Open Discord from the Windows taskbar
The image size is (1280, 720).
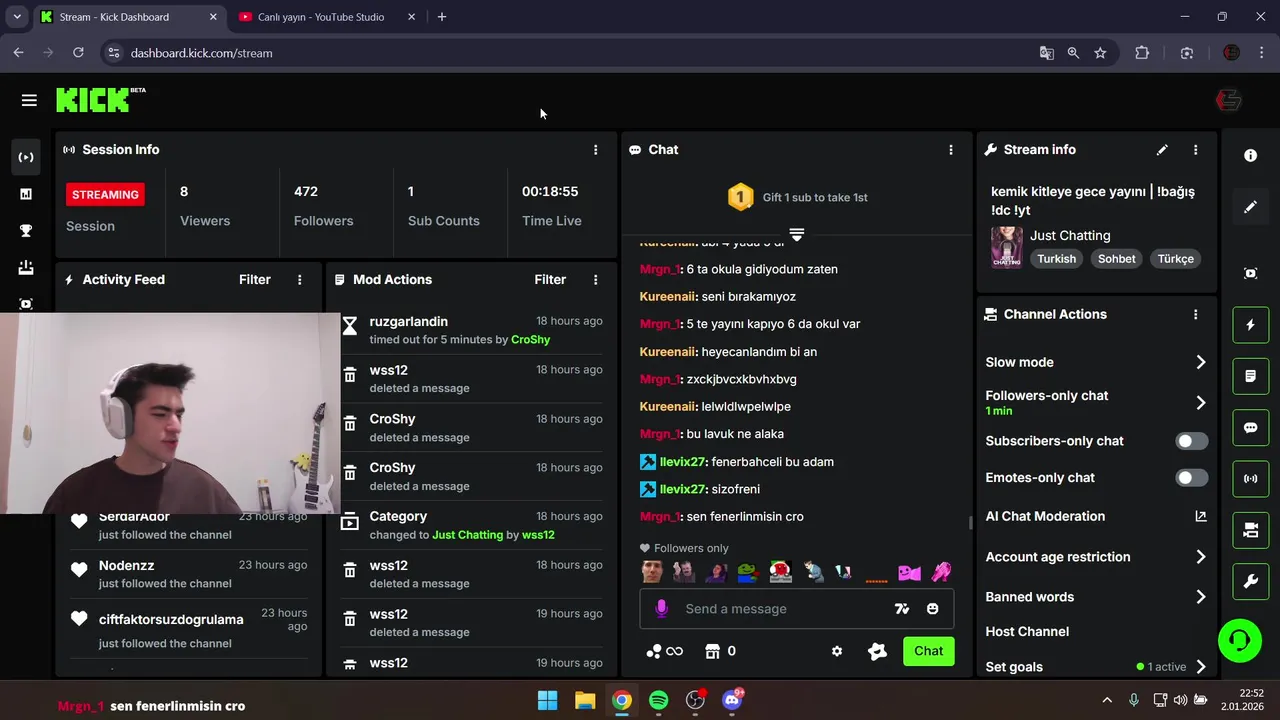732,700
